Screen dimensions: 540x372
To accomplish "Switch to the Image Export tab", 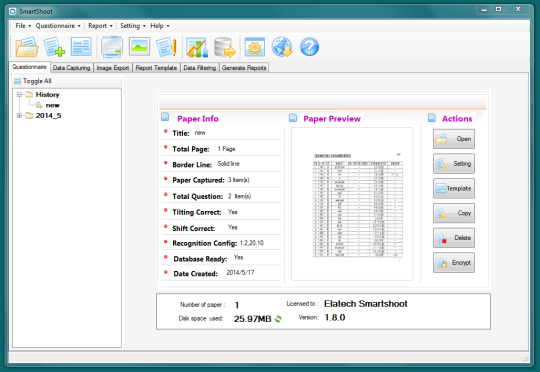I will click(113, 68).
